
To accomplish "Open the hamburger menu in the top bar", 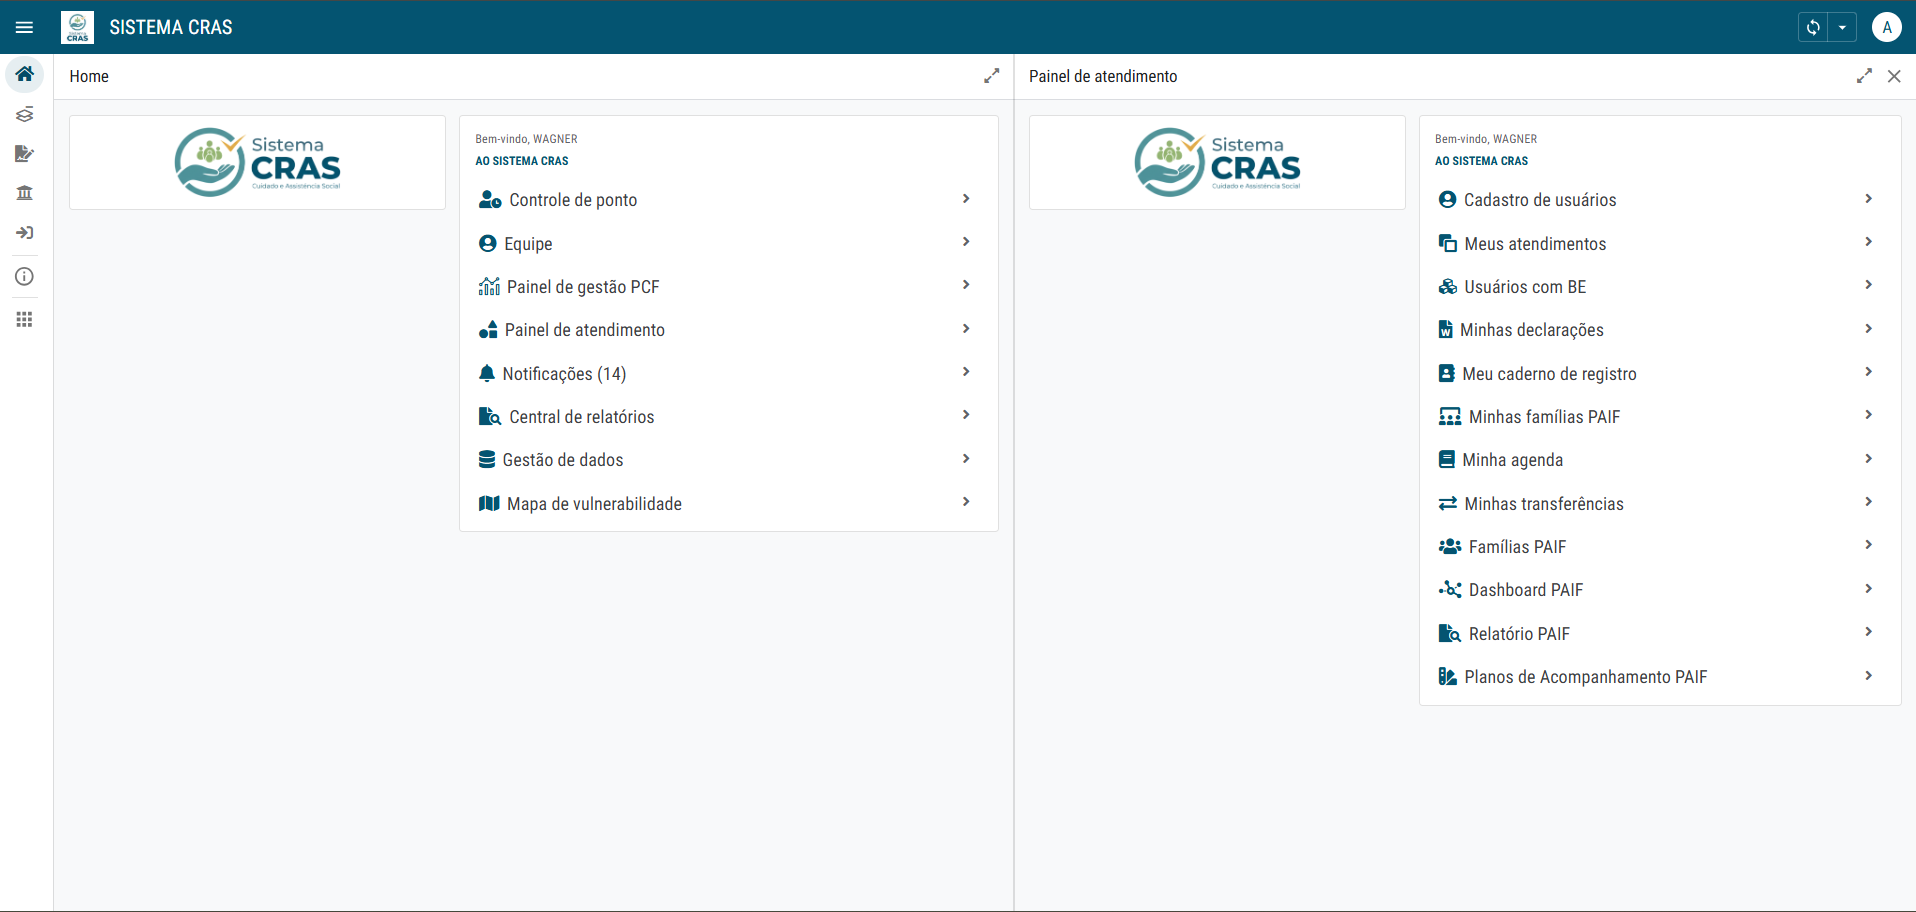I will pyautogui.click(x=25, y=28).
